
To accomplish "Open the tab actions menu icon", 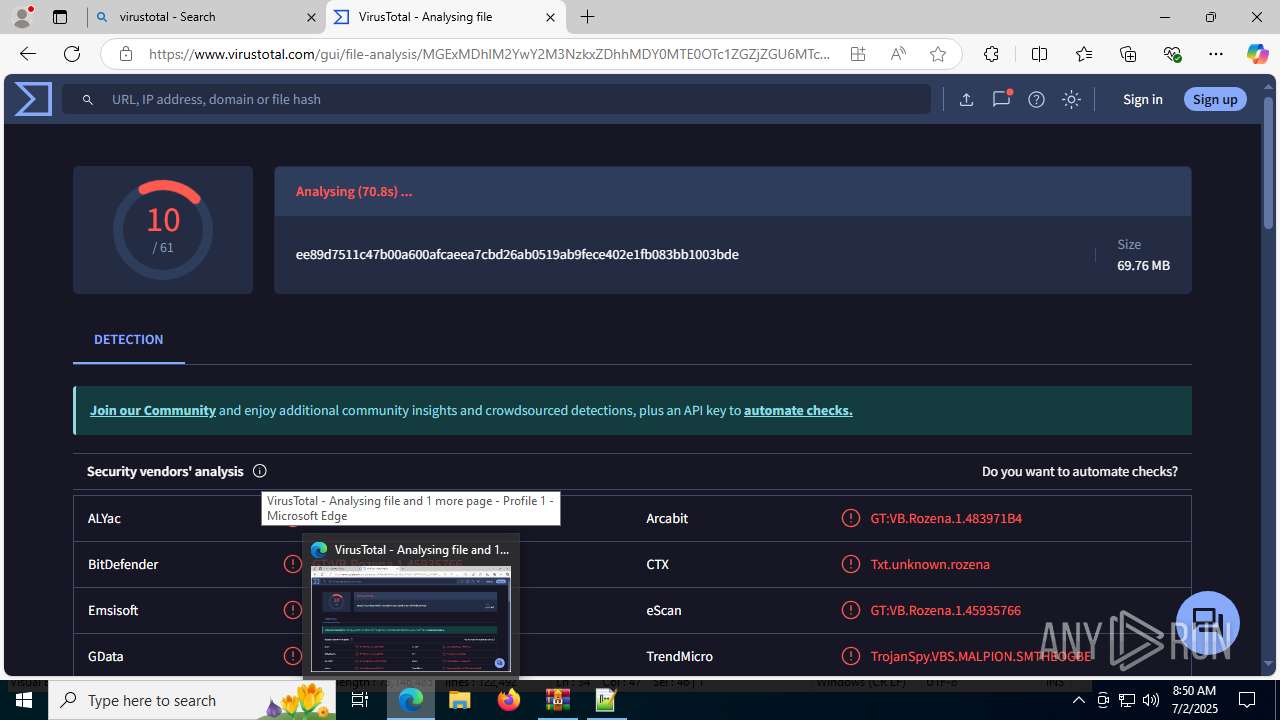I will click(x=60, y=17).
